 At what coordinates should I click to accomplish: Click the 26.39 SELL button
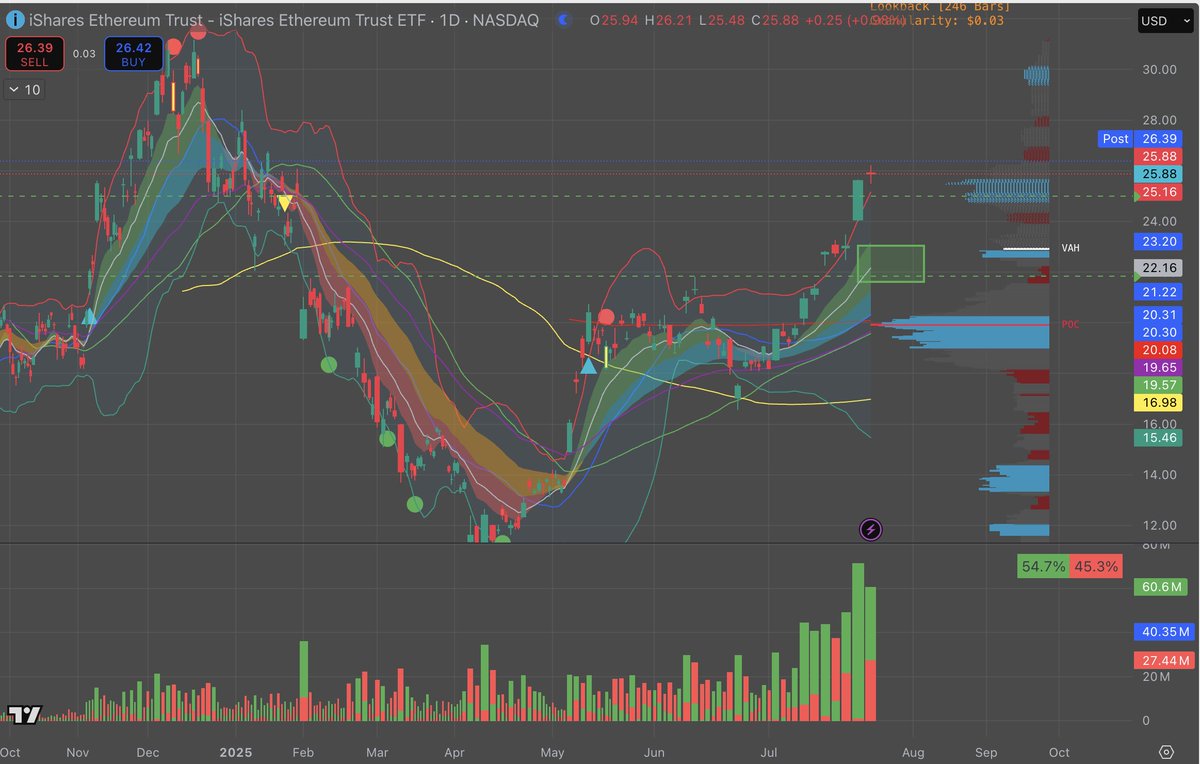(x=34, y=54)
